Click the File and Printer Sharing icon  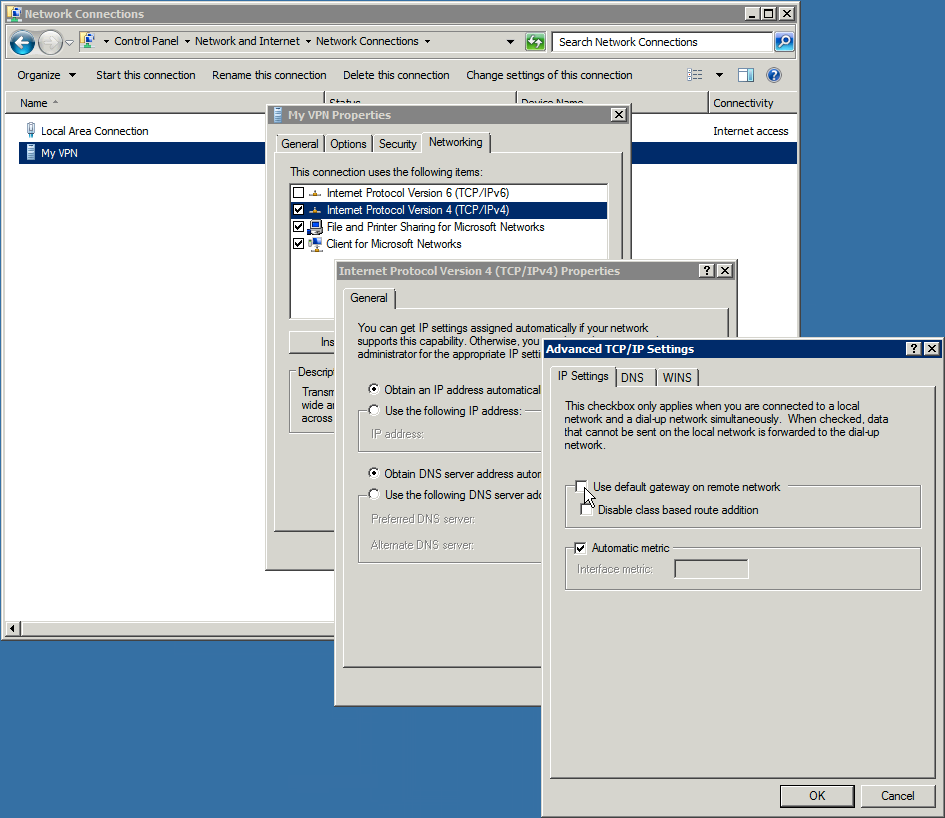click(x=315, y=227)
